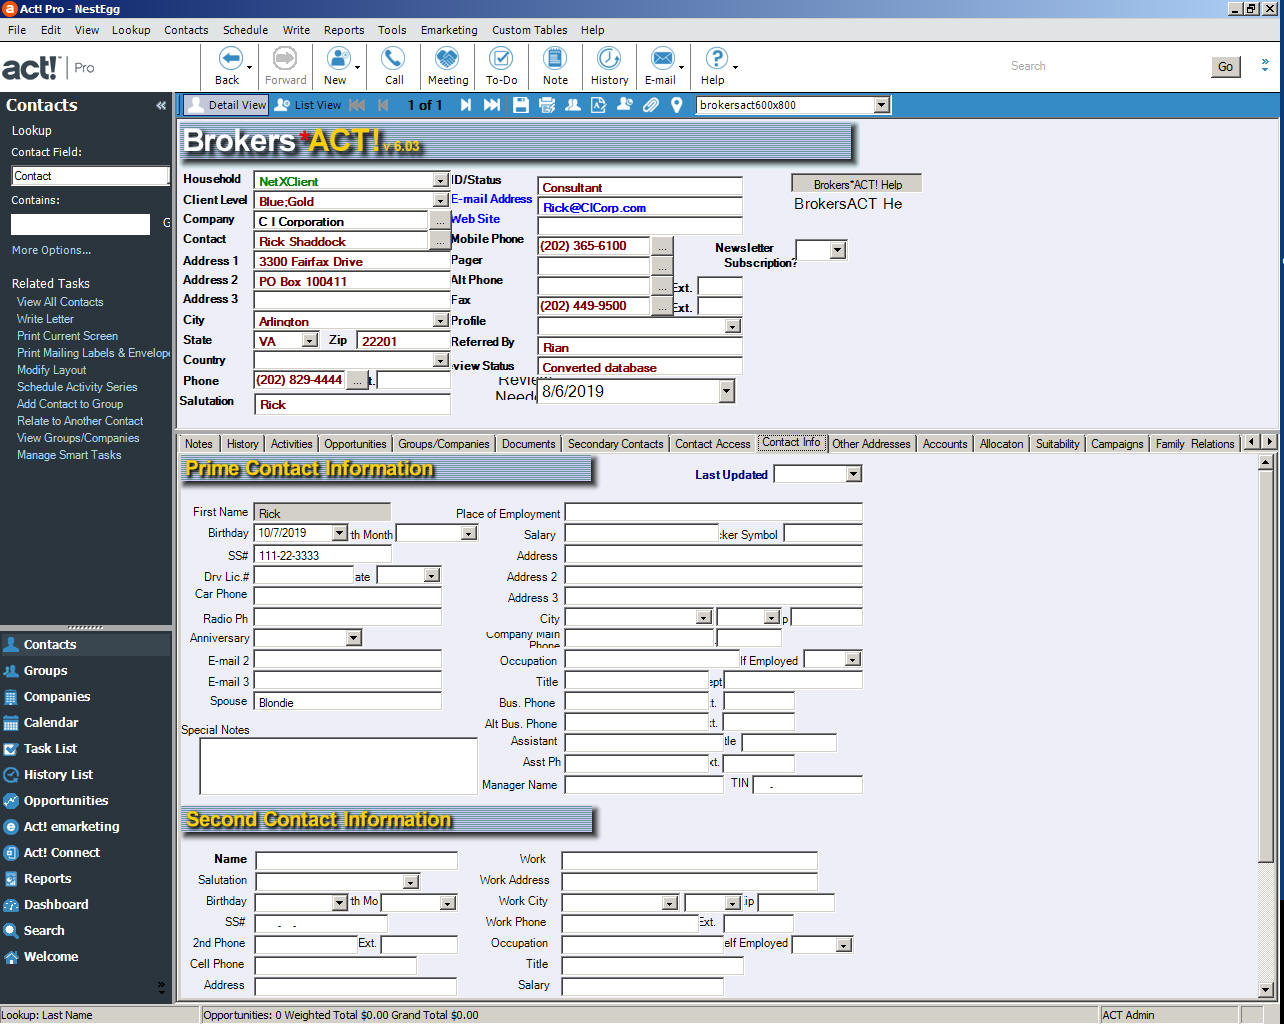Image resolution: width=1284 pixels, height=1024 pixels.
Task: Click the tab strip right scroll arrow
Action: click(x=1270, y=442)
